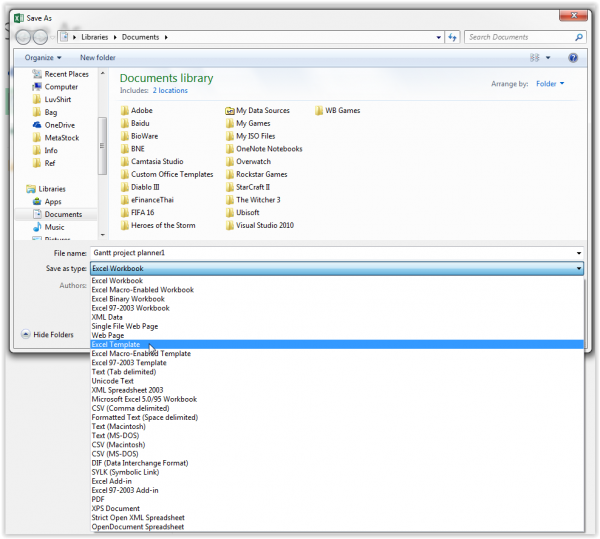The image size is (600, 539).
Task: Collapse the Save as type dropdown arrow
Action: [x=579, y=269]
